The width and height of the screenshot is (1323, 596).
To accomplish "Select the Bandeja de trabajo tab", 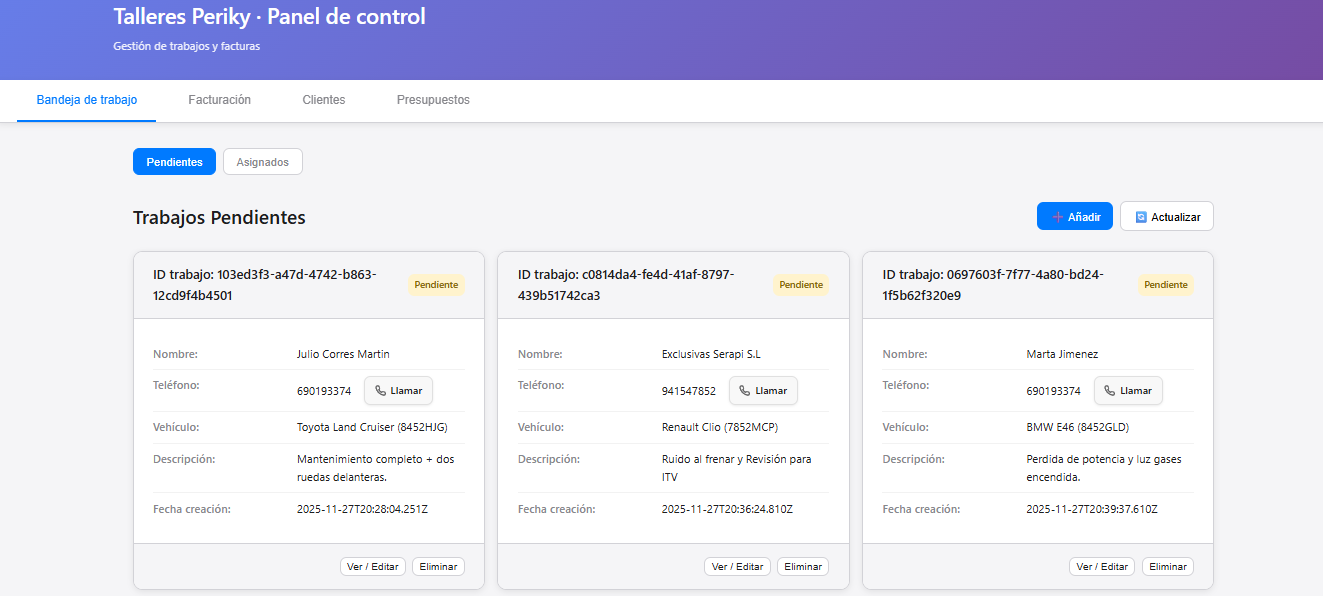I will tap(86, 100).
